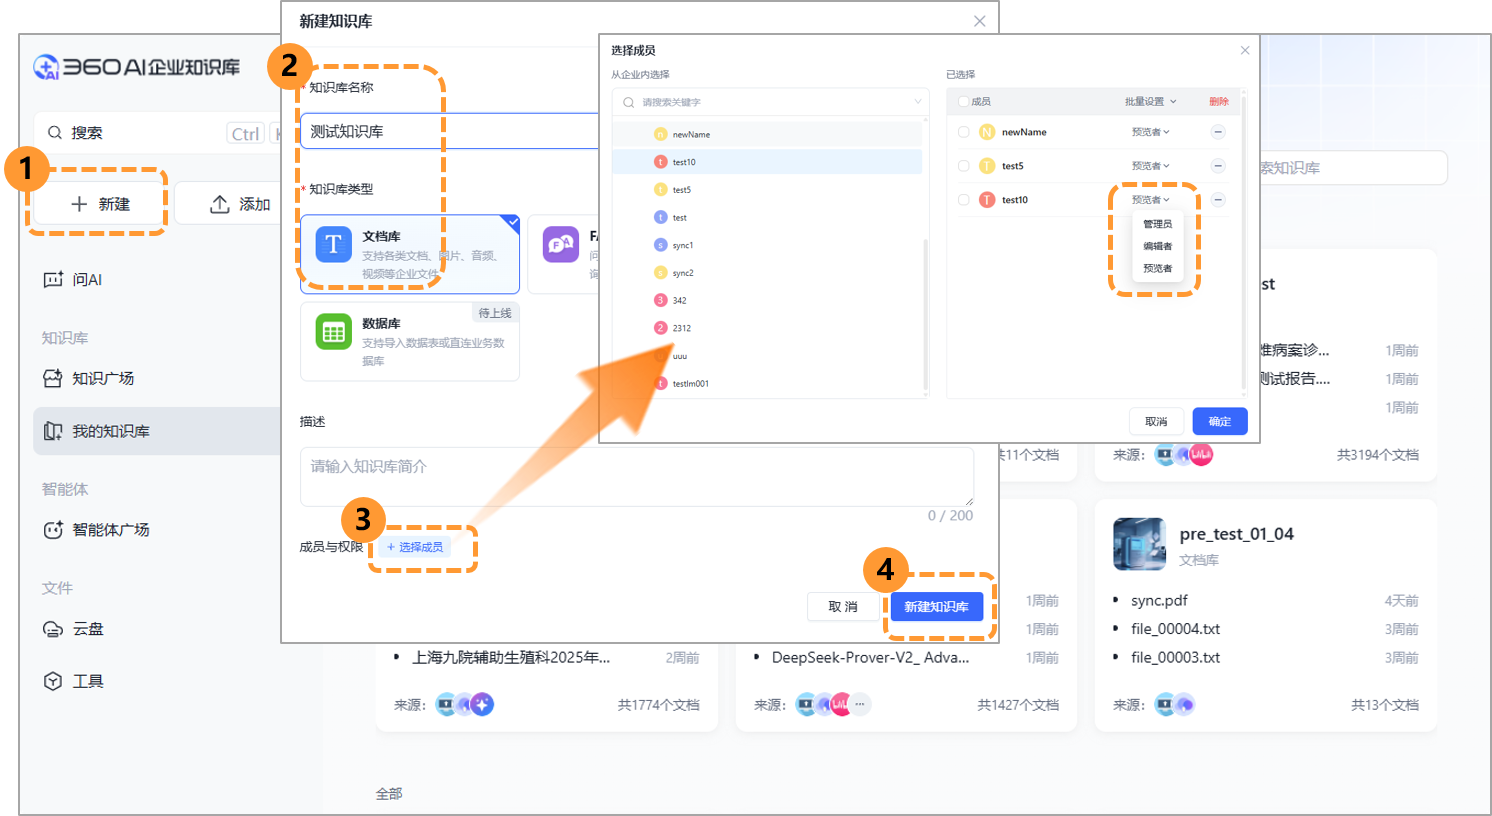Screen dimensions: 1492x816
Task: Click the 问AI chat icon in sidebar
Action: pyautogui.click(x=53, y=280)
